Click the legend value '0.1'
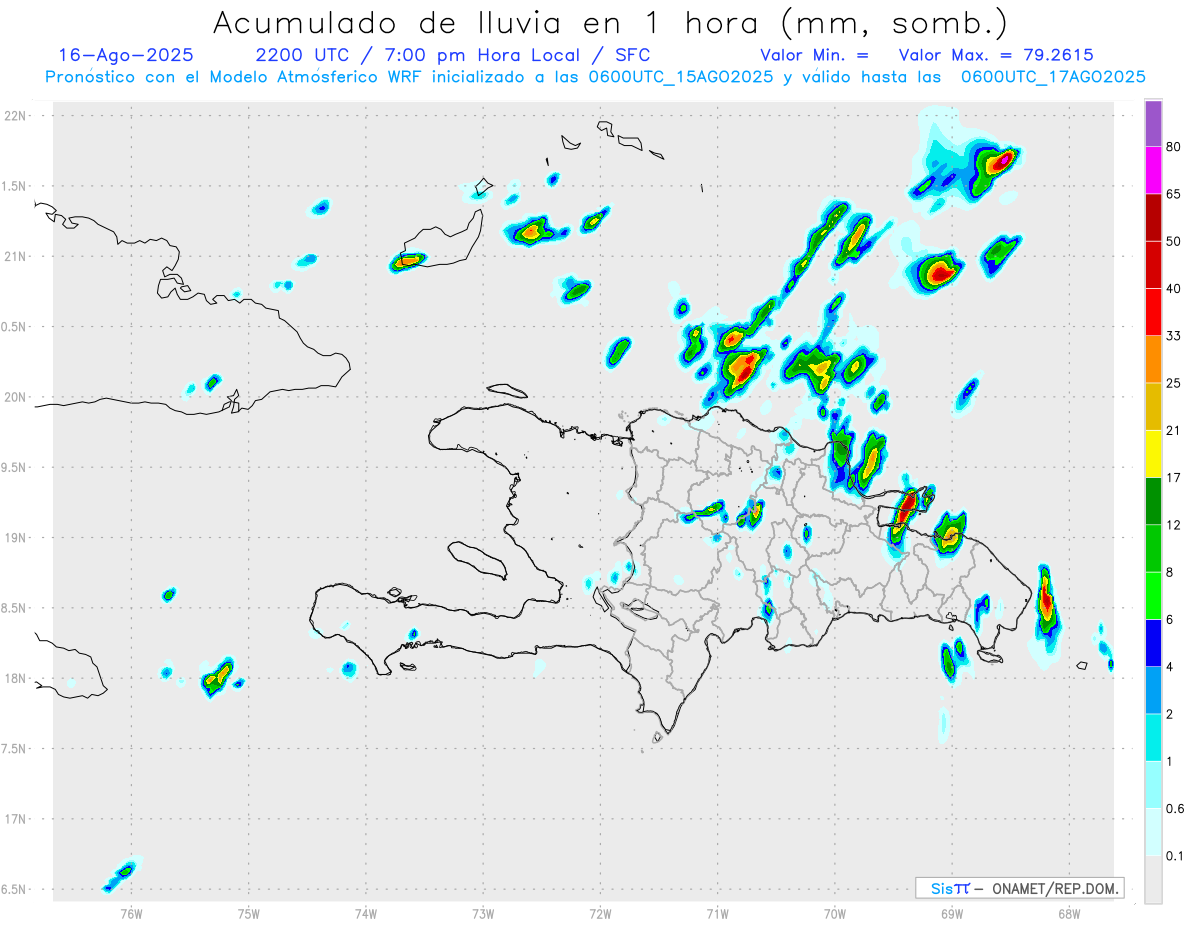 [x=1176, y=857]
